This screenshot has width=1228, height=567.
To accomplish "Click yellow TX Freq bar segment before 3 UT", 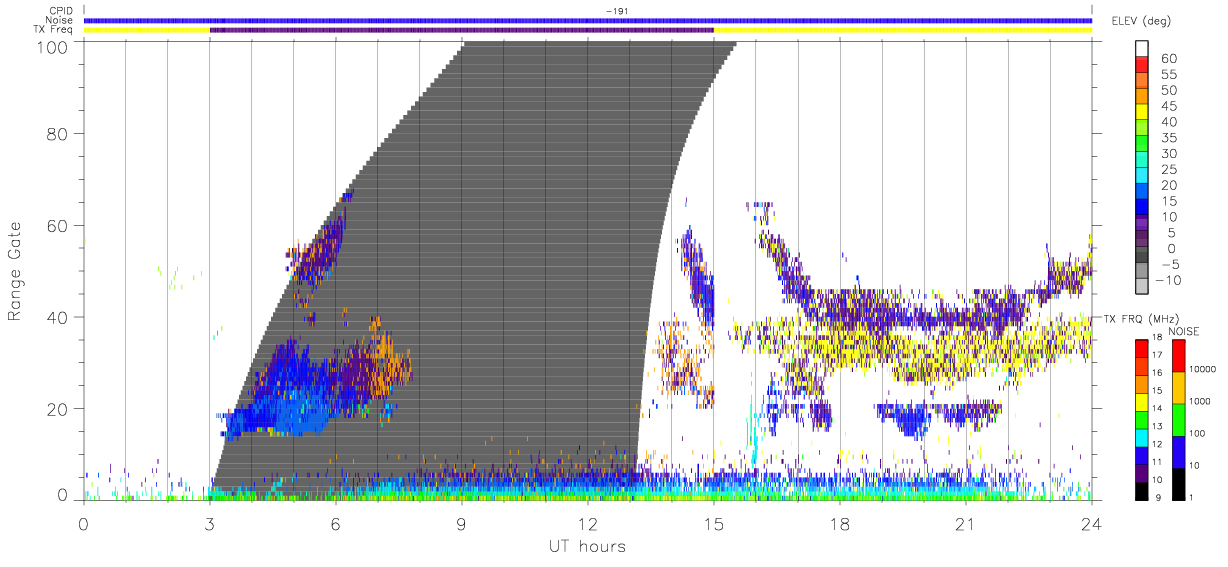I will pos(147,30).
